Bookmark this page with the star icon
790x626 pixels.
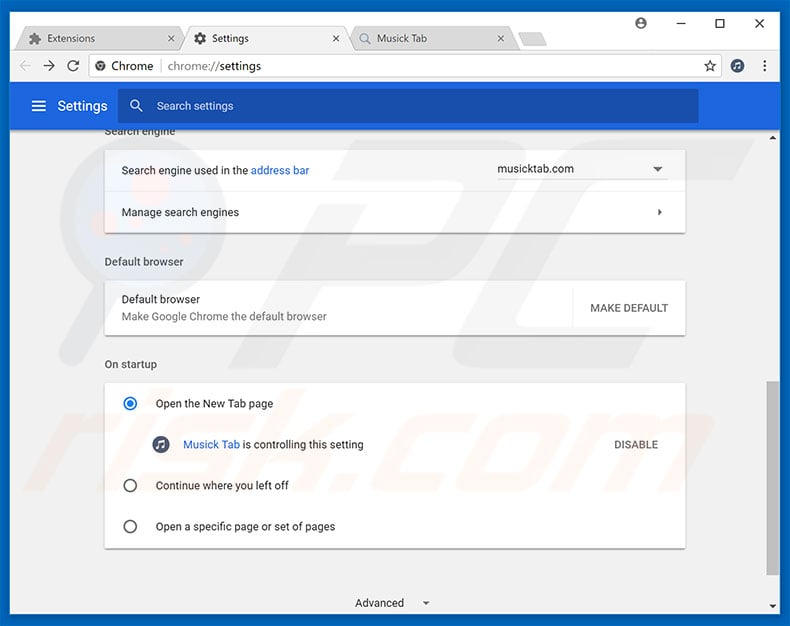point(710,66)
